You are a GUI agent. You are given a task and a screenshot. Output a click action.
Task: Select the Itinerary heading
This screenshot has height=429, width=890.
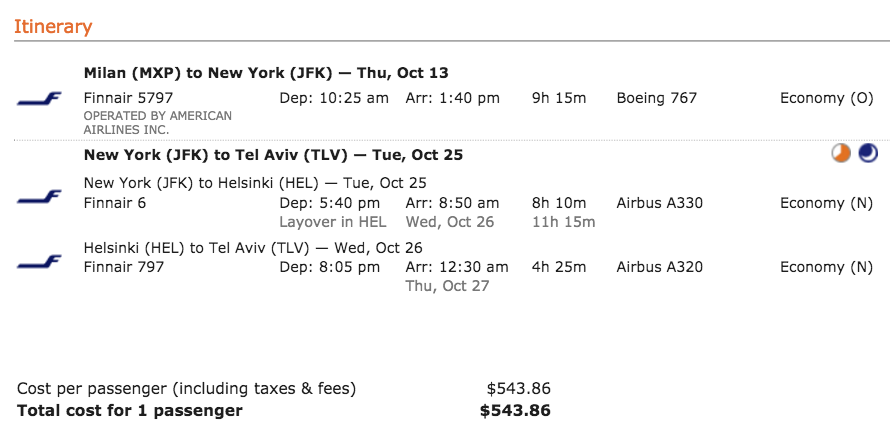click(x=53, y=27)
